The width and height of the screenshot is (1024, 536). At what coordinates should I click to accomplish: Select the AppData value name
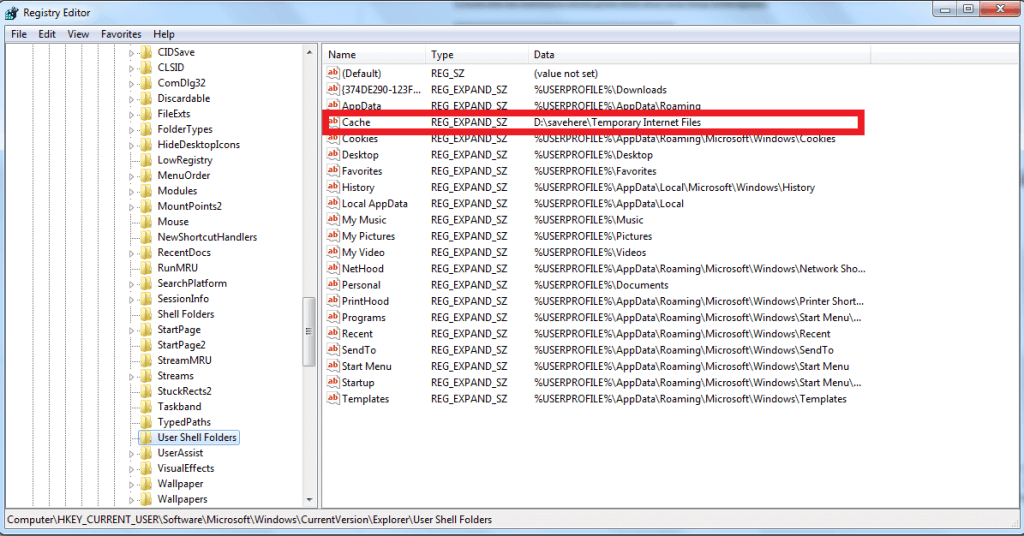pos(361,106)
